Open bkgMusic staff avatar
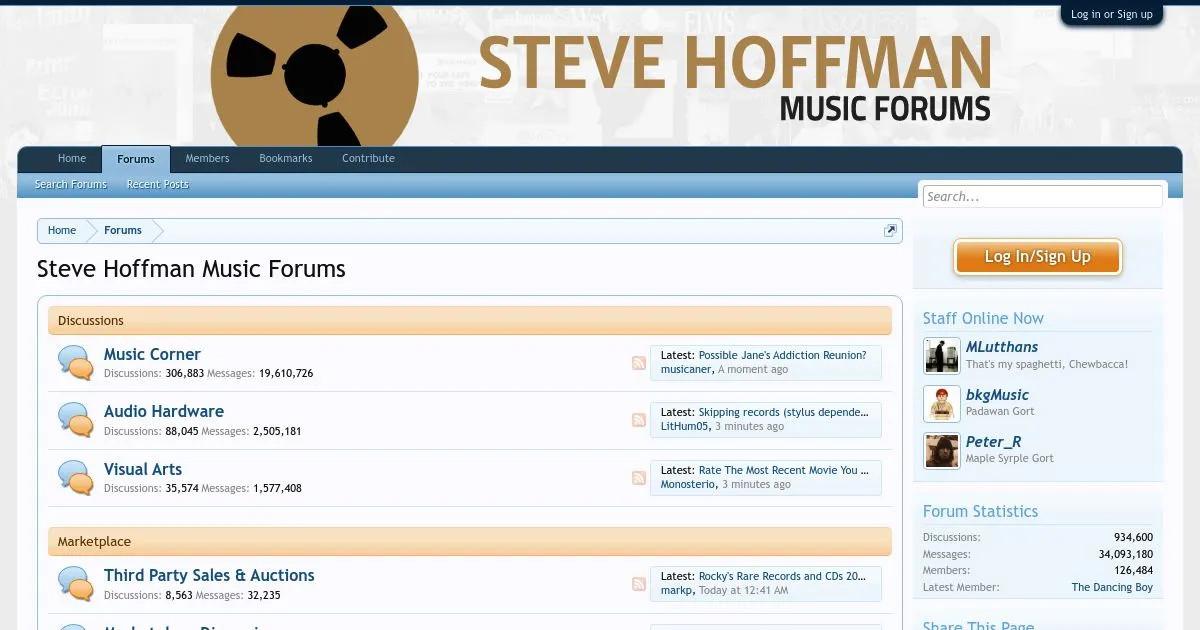This screenshot has width=1200, height=630. [942, 403]
